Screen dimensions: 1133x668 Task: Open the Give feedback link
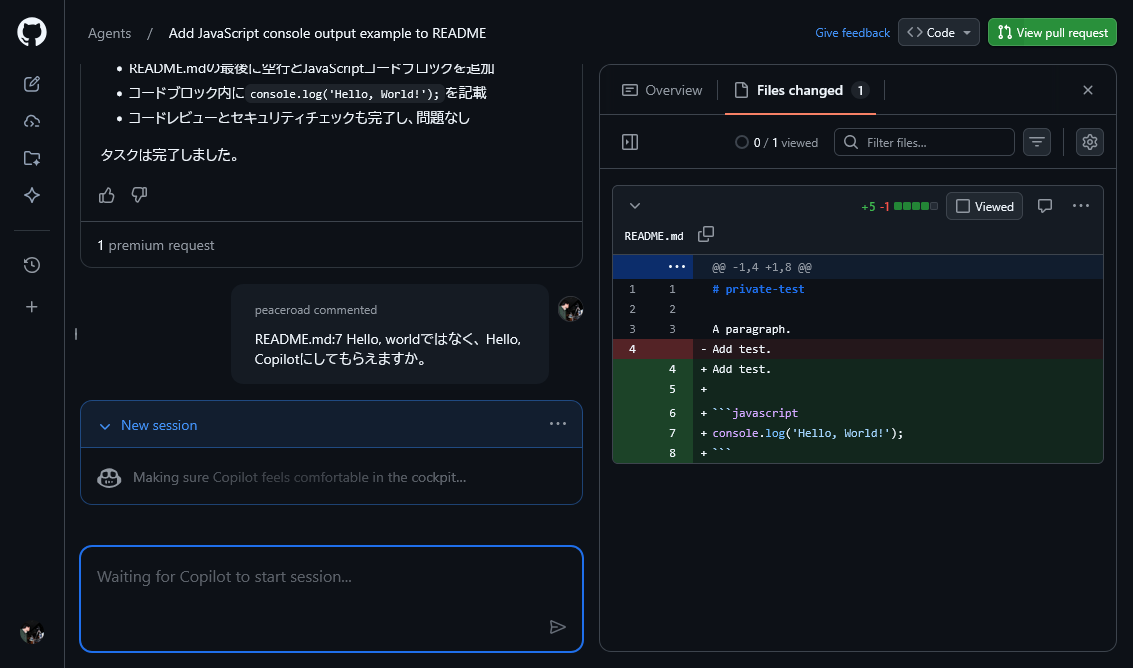click(852, 33)
